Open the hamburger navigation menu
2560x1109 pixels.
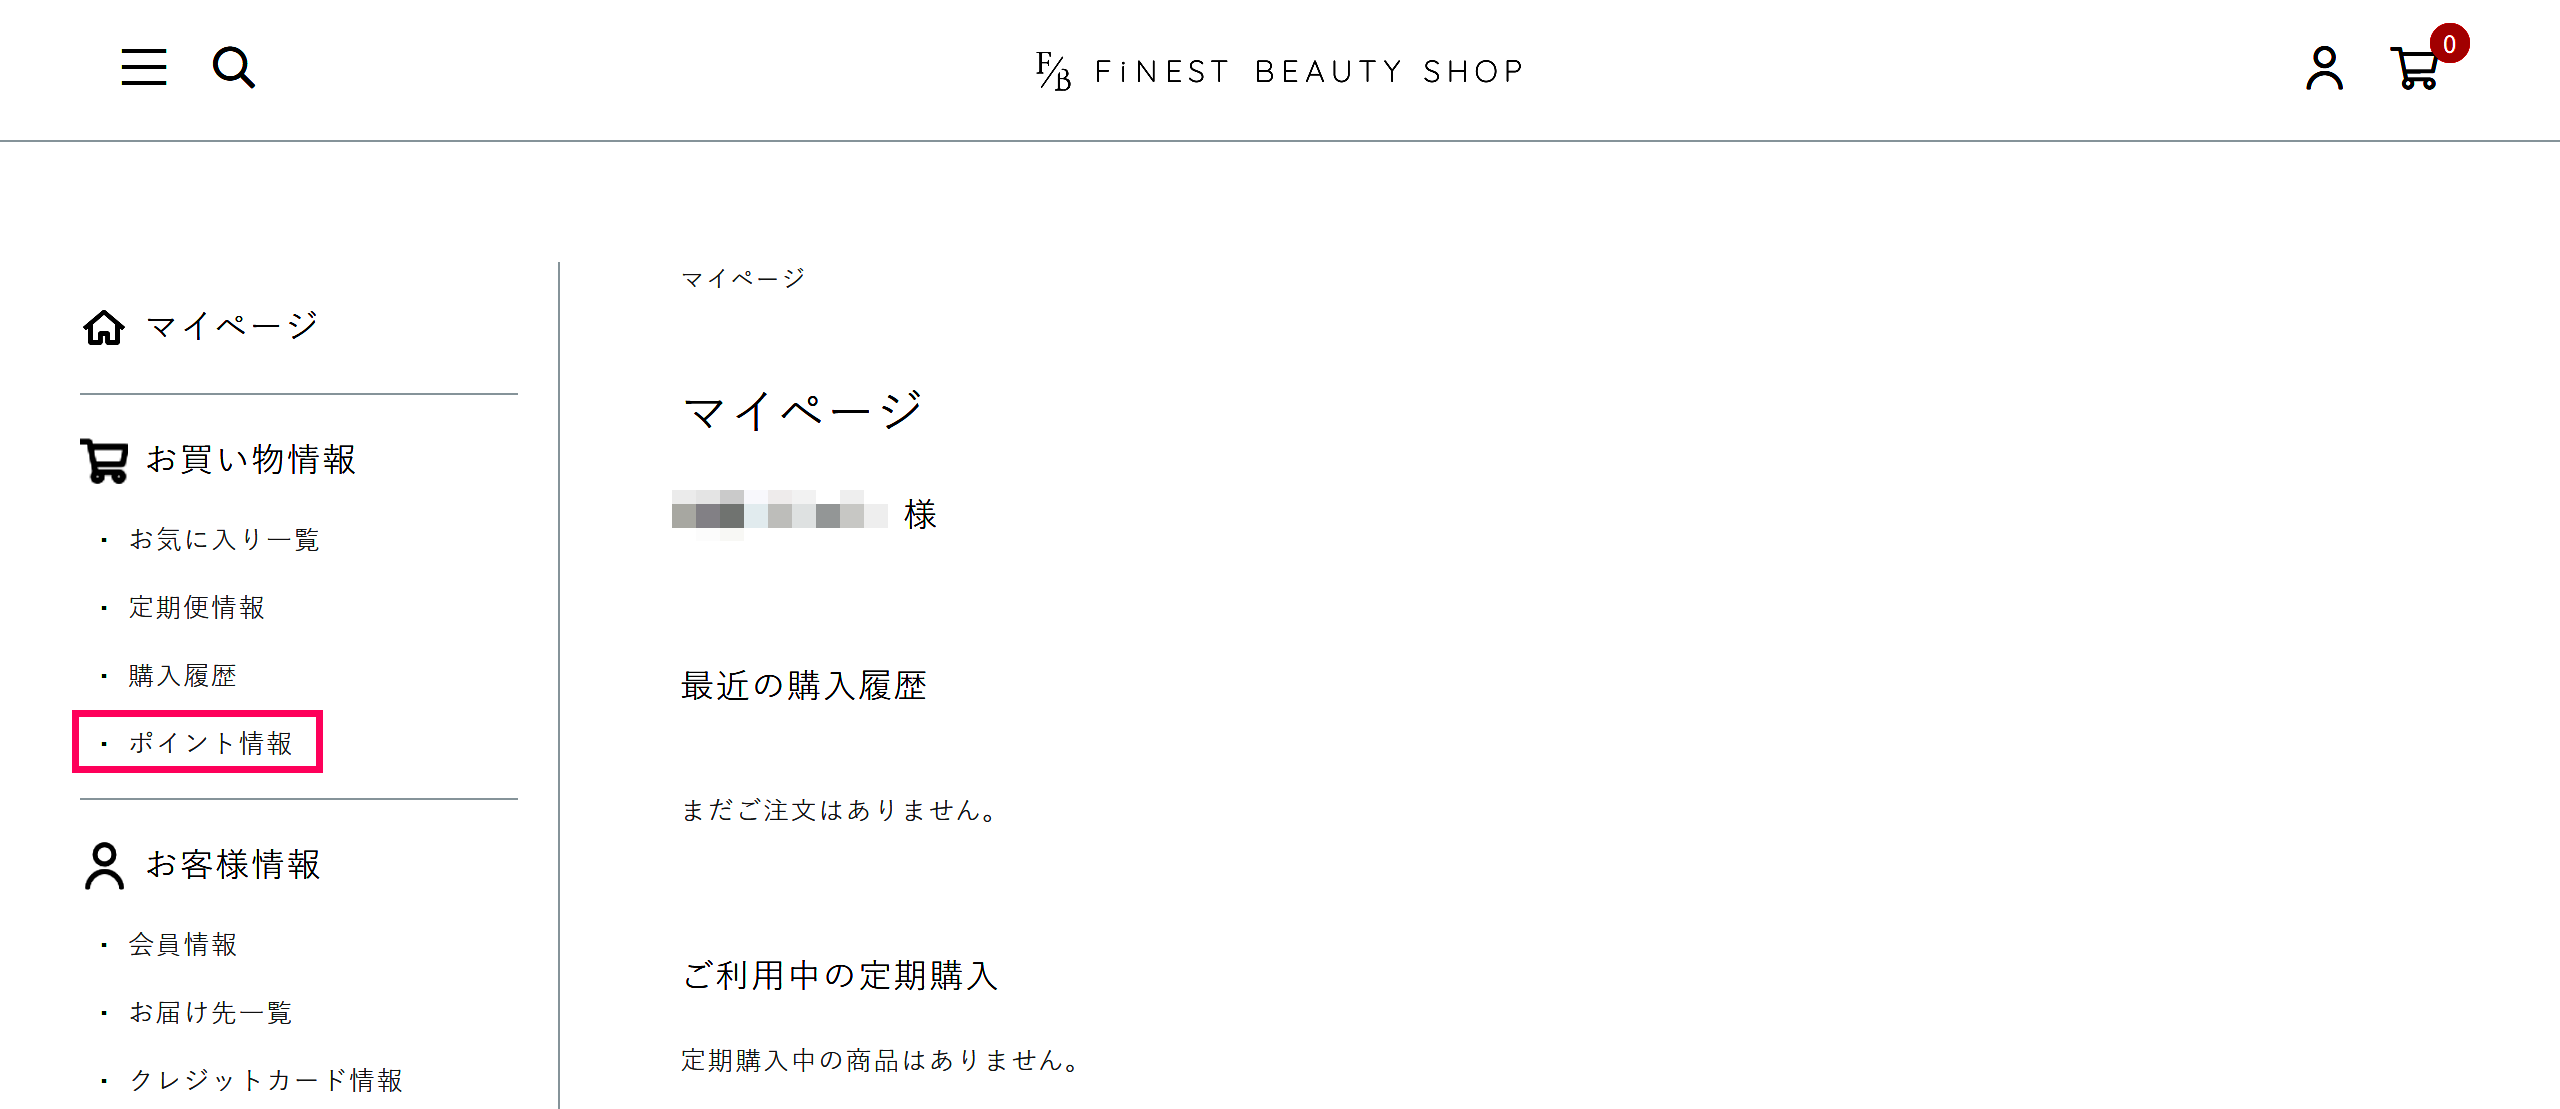pyautogui.click(x=143, y=67)
